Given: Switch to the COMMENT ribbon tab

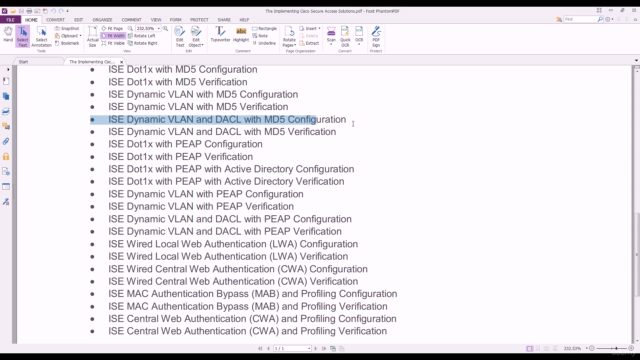Looking at the screenshot, I should 131,20.
